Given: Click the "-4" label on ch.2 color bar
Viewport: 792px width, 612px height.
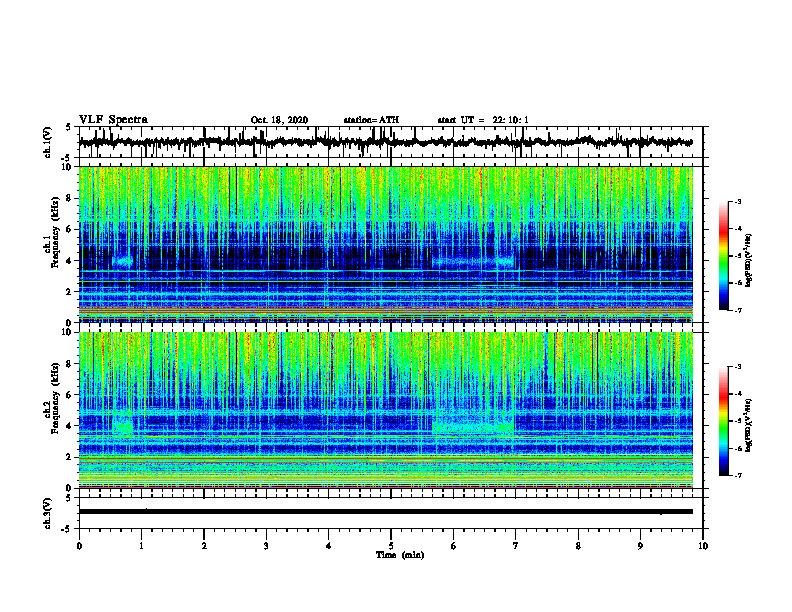Looking at the screenshot, I should 738,393.
